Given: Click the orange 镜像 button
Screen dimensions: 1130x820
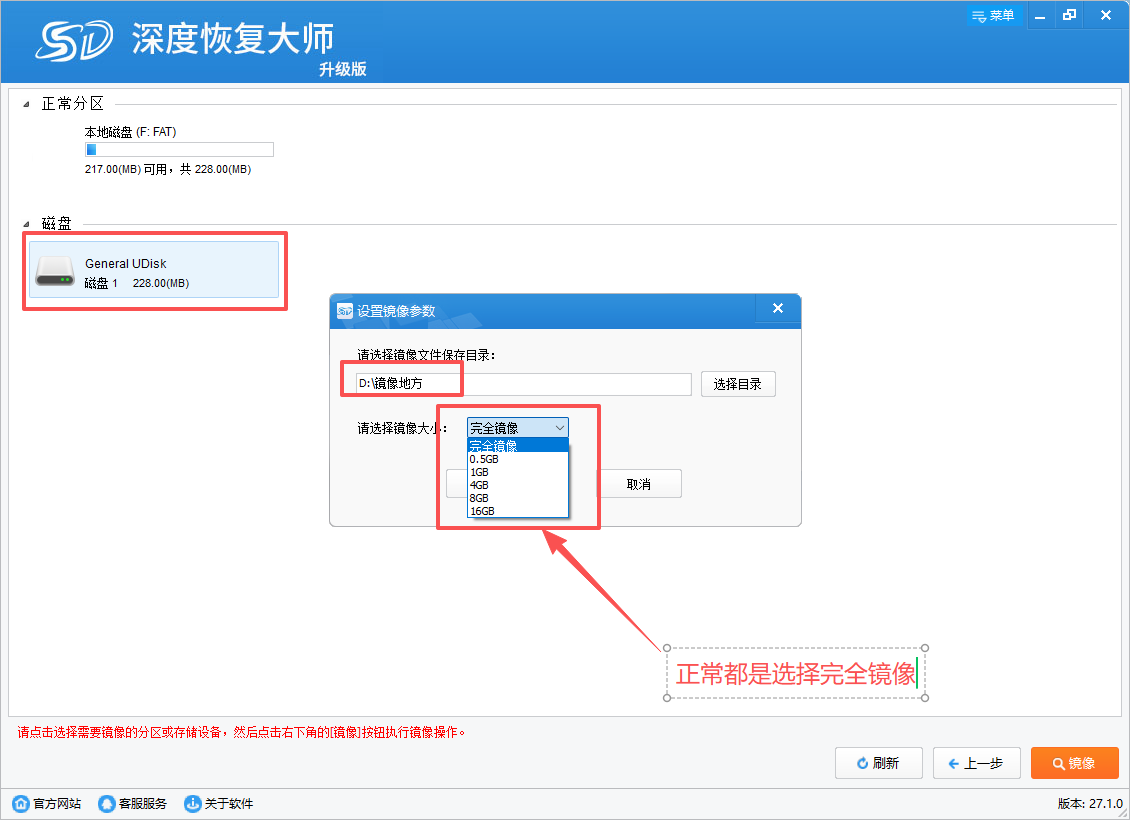Looking at the screenshot, I should tap(1074, 763).
